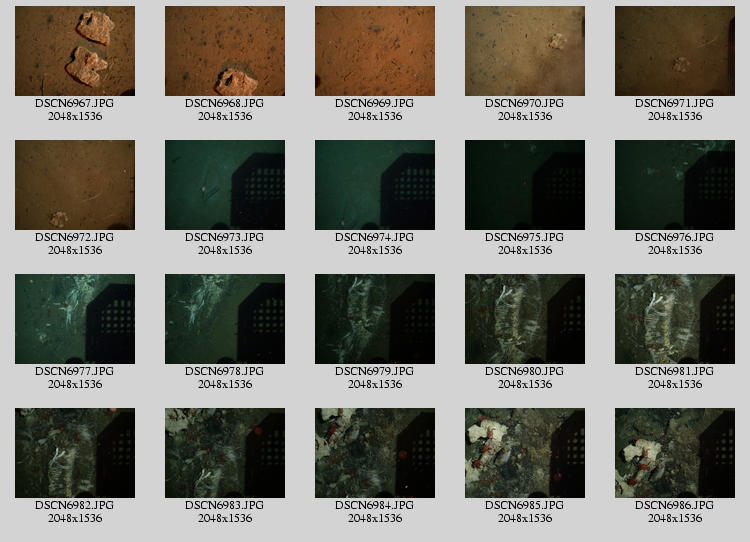Image resolution: width=750 pixels, height=542 pixels.
Task: Click the DSCN6974.JPG filename label
Action: 375,237
